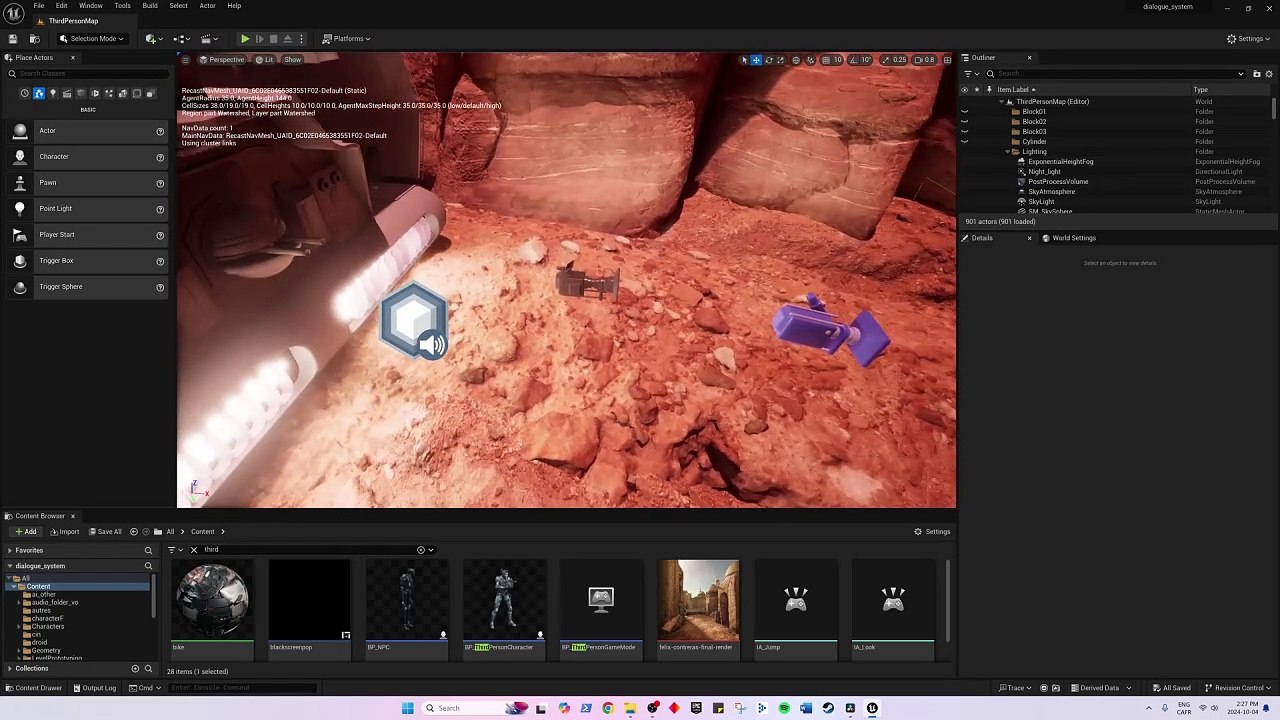Adjust the camera speed 0.8 control
This screenshot has height=720, width=1280.
(925, 60)
